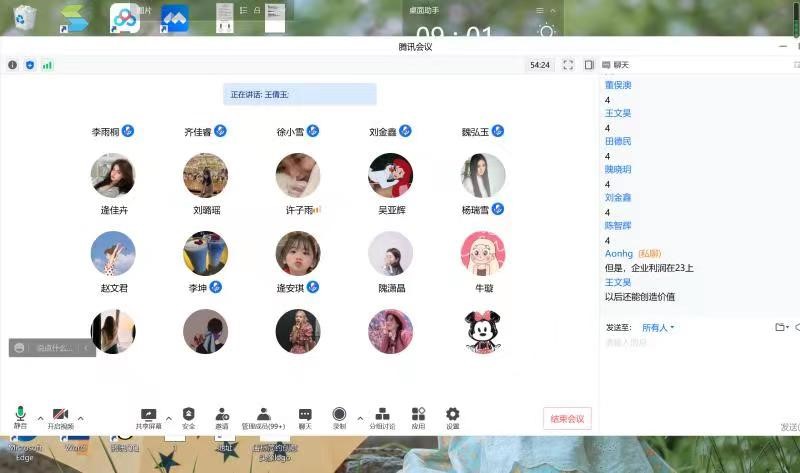Toggle fullscreen view icon beside the timer

tap(568, 65)
